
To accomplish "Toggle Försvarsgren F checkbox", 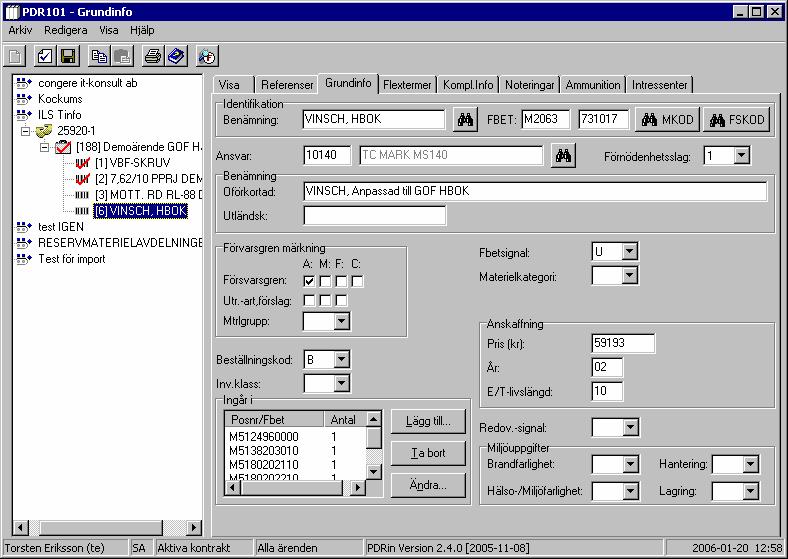I will point(341,281).
